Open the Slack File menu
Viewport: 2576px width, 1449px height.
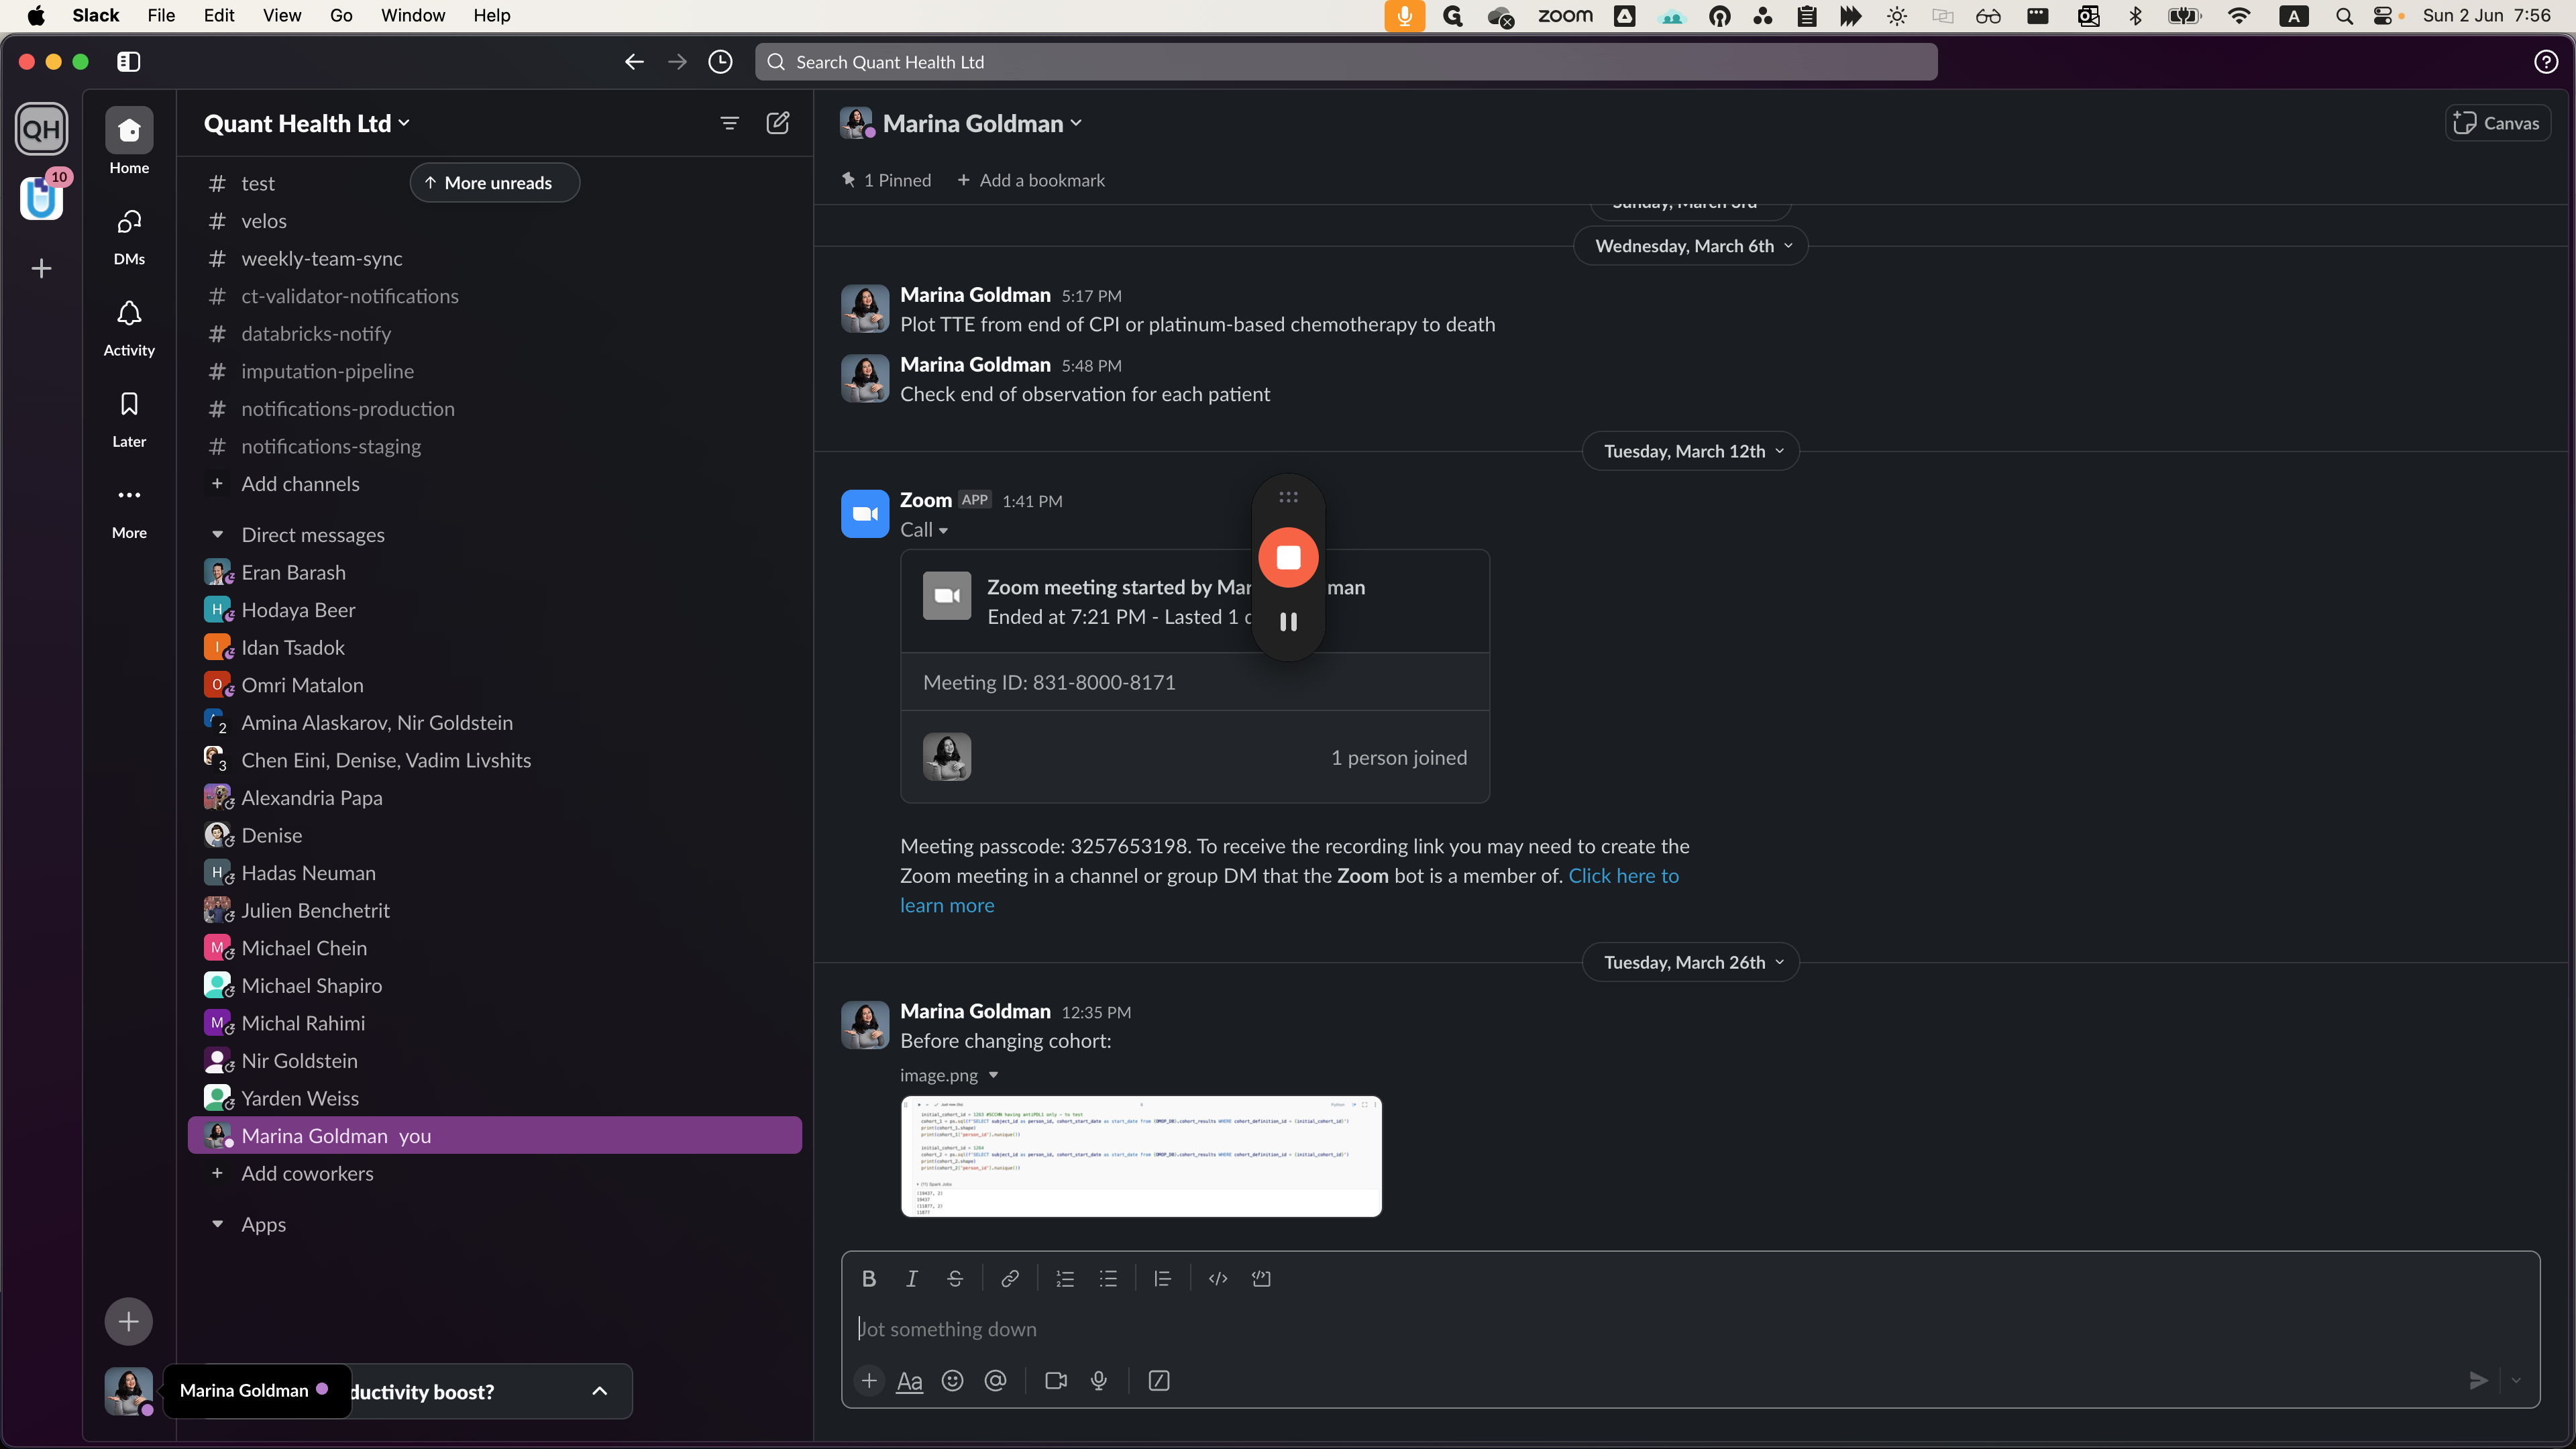pos(161,15)
